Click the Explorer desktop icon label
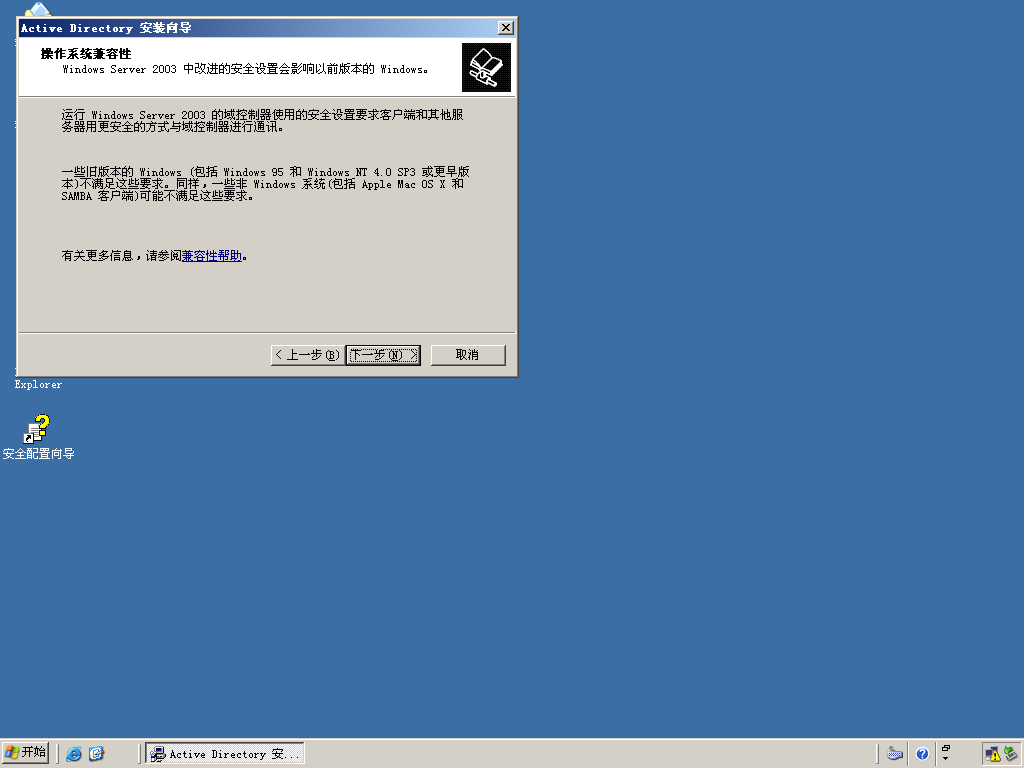1024x768 pixels. (39, 385)
